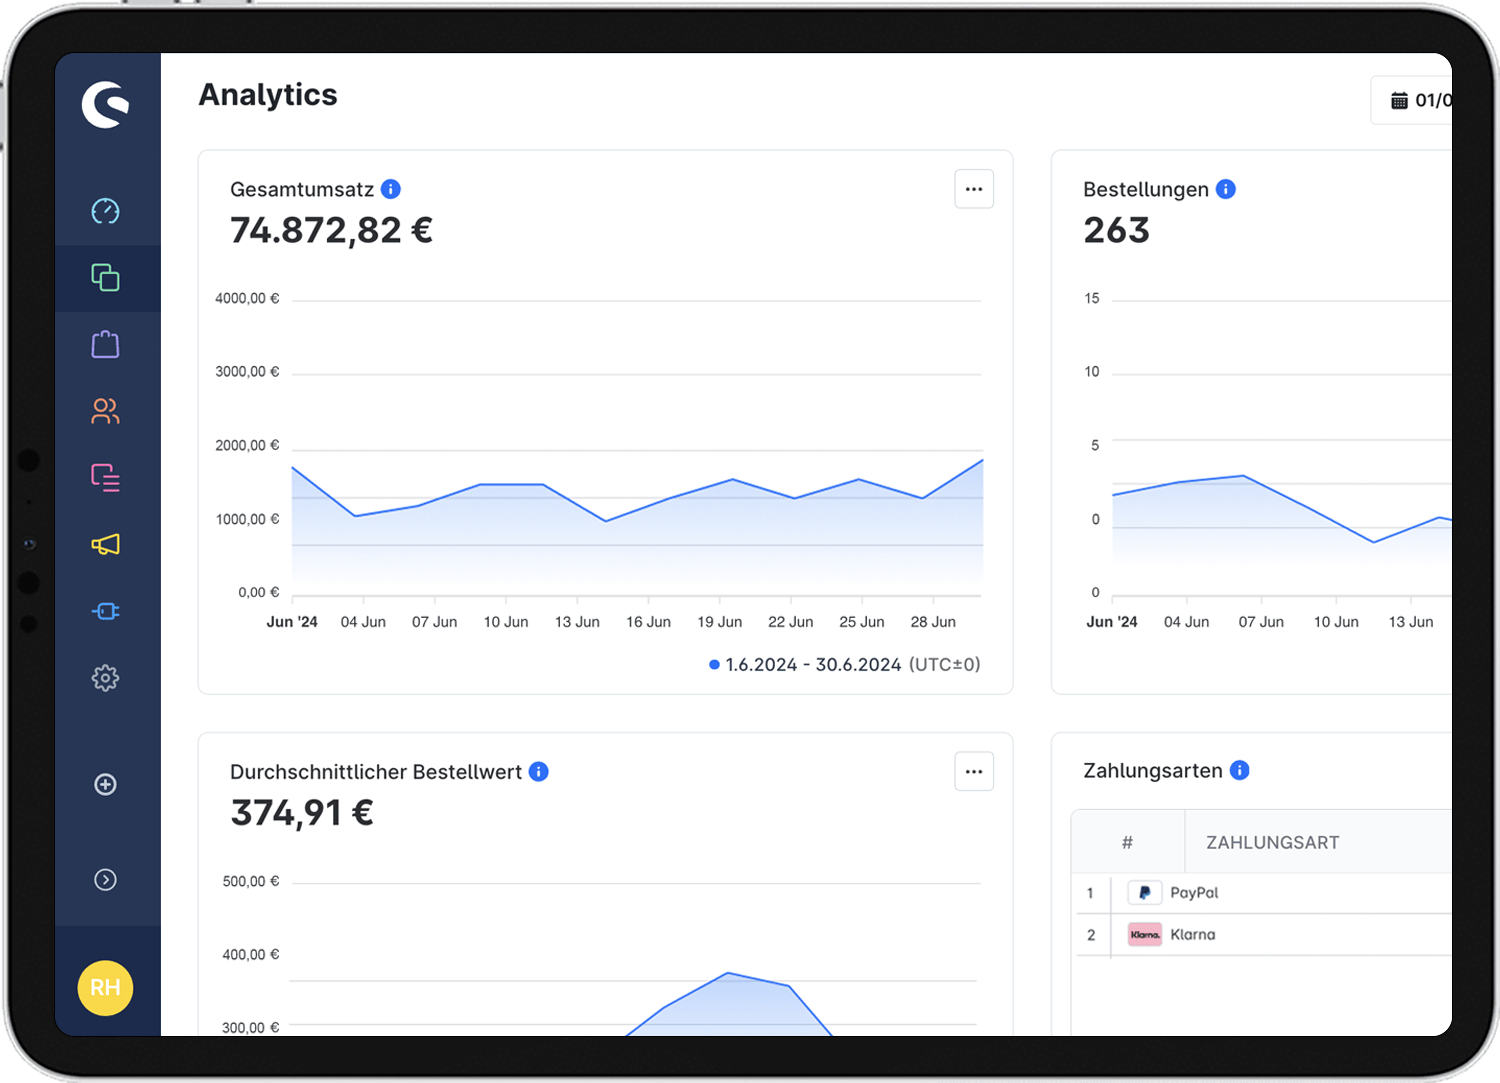This screenshot has height=1083, width=1500.
Task: Open the Marketing megaphone icon
Action: click(105, 544)
